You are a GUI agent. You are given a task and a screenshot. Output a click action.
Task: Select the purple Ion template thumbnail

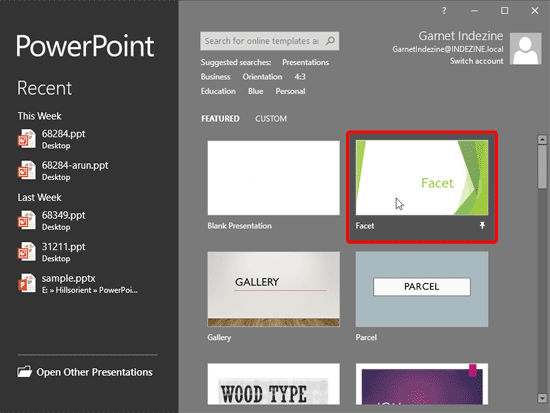coord(422,384)
